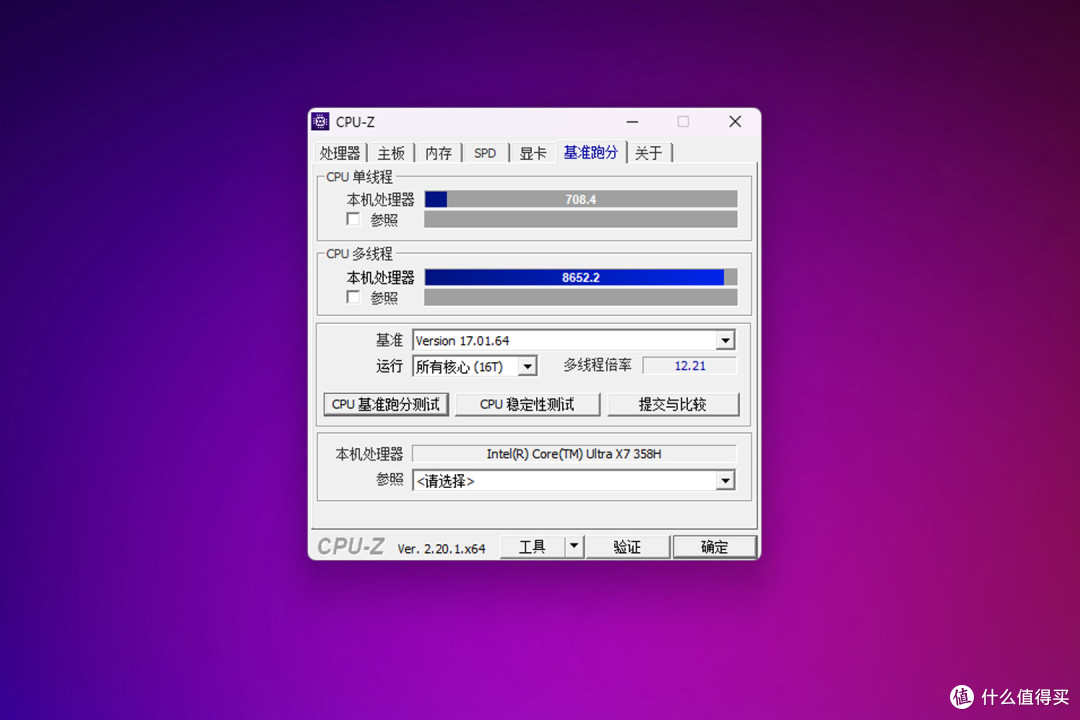Enable 参照 checkbox under CPU 多线程
This screenshot has height=720, width=1080.
[x=353, y=298]
